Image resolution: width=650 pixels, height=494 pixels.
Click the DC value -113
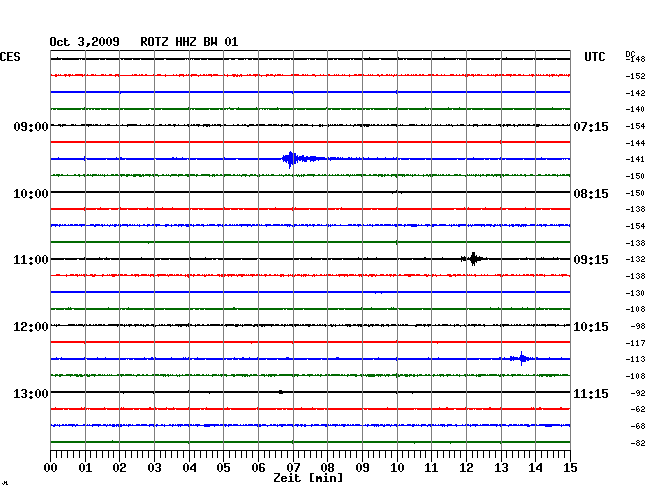[x=636, y=359]
